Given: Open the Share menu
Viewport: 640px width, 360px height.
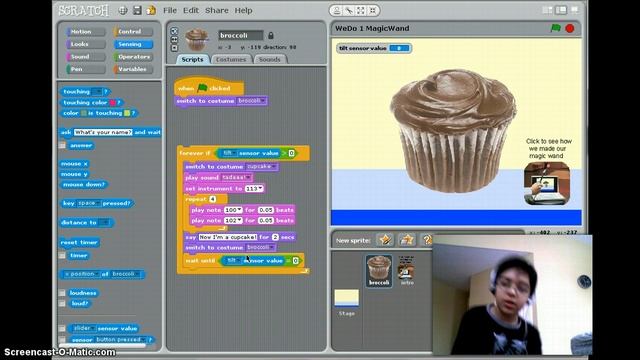Looking at the screenshot, I should pos(217,11).
